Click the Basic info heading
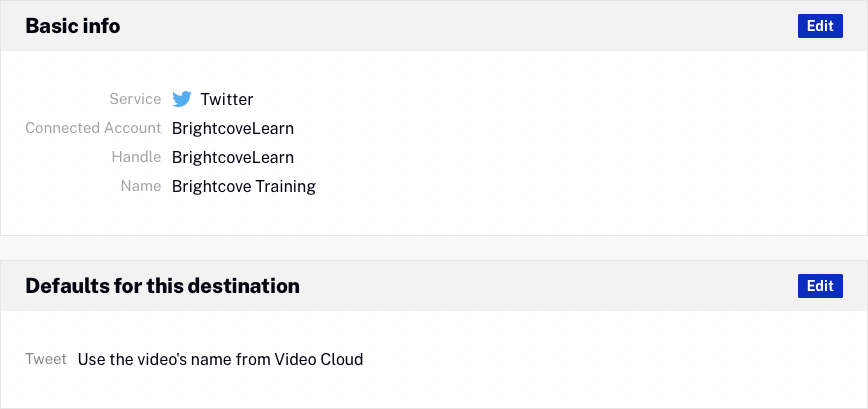 [73, 26]
